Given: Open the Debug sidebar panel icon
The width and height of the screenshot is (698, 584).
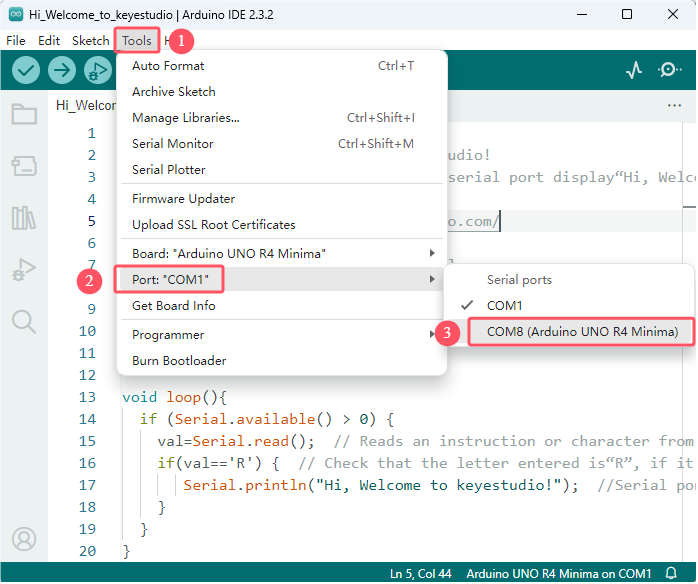Looking at the screenshot, I should point(24,270).
